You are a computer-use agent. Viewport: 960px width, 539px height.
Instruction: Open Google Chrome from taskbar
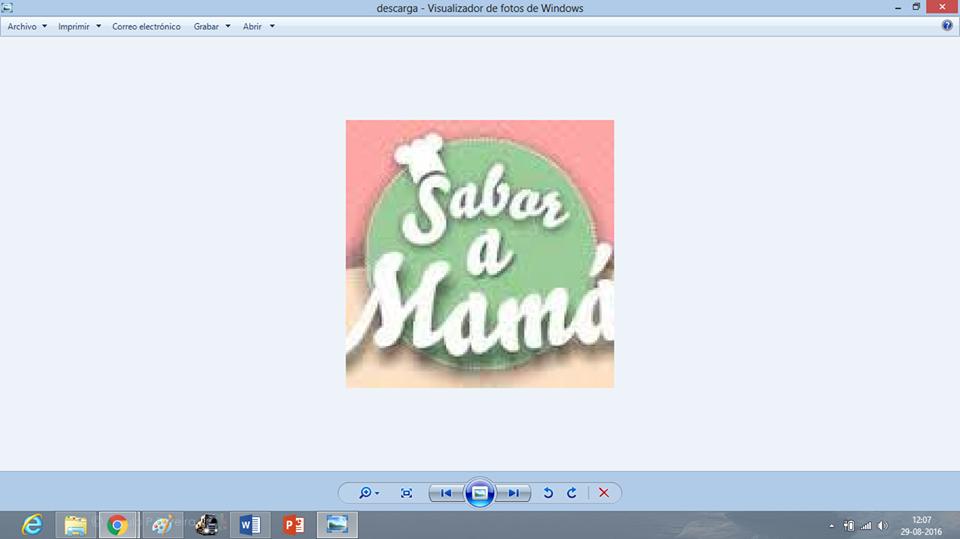(x=118, y=525)
